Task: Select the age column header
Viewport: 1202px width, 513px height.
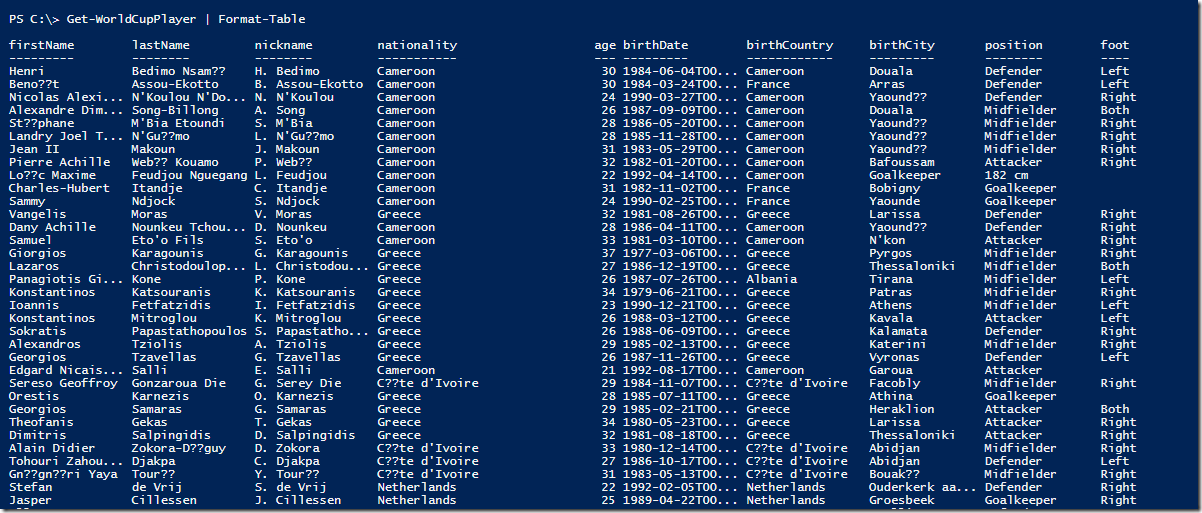Action: click(605, 45)
